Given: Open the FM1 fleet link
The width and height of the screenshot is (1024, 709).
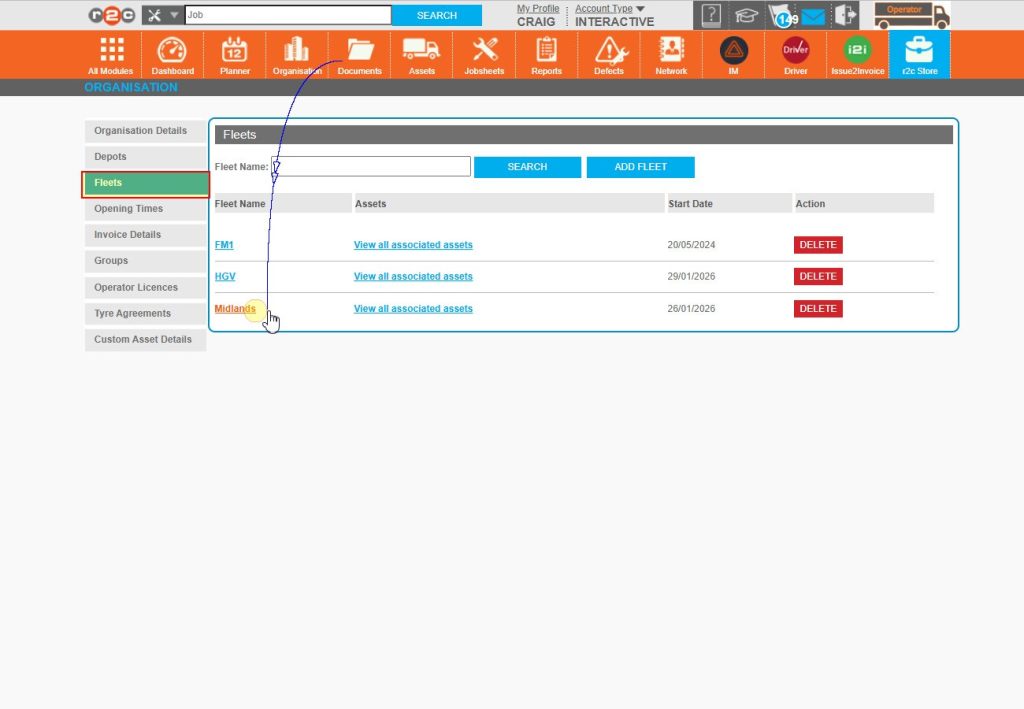Looking at the screenshot, I should pyautogui.click(x=224, y=245).
